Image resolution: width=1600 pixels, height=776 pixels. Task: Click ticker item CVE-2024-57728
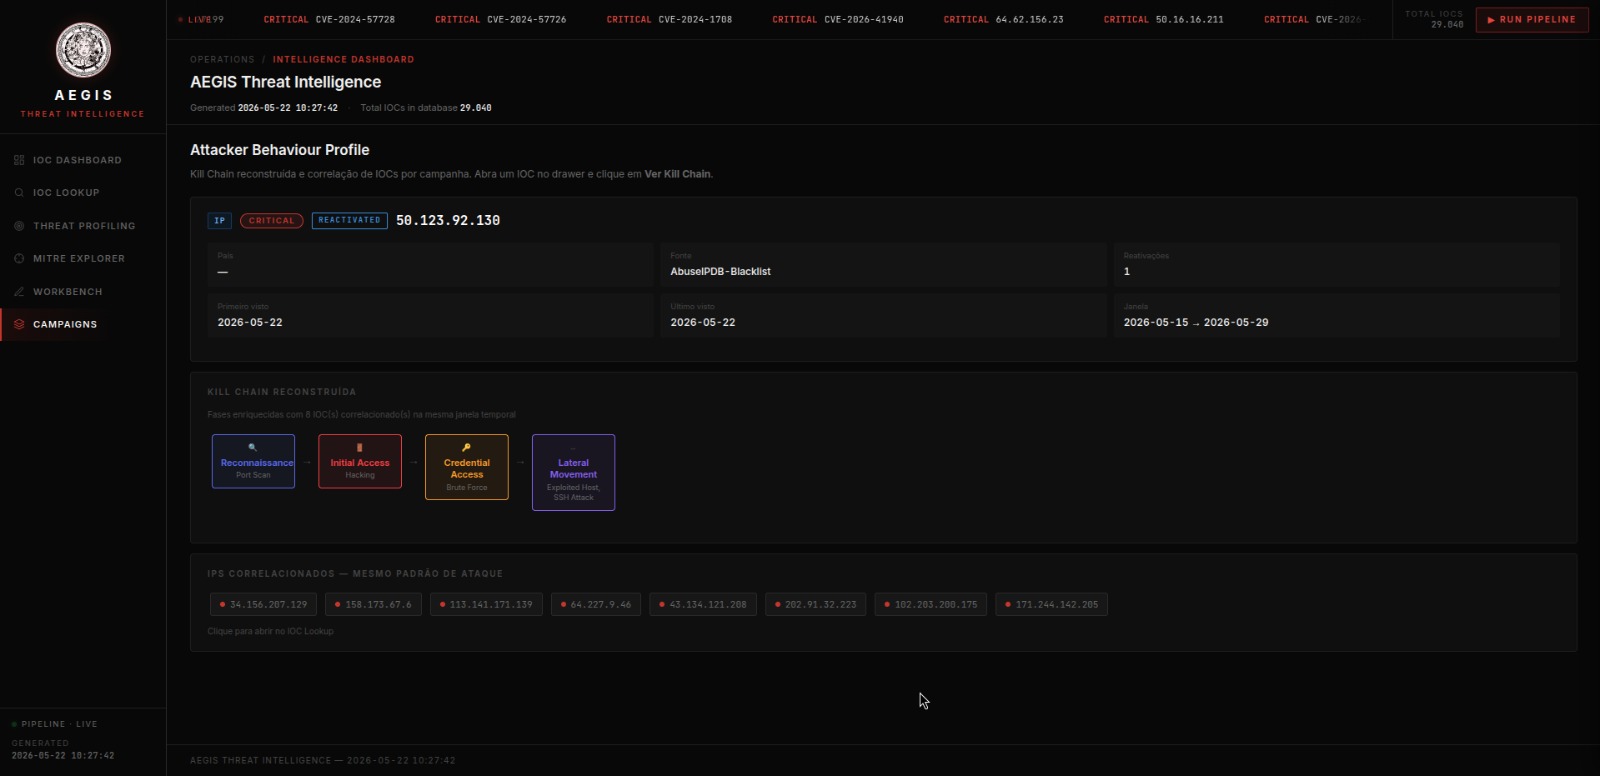tap(329, 20)
